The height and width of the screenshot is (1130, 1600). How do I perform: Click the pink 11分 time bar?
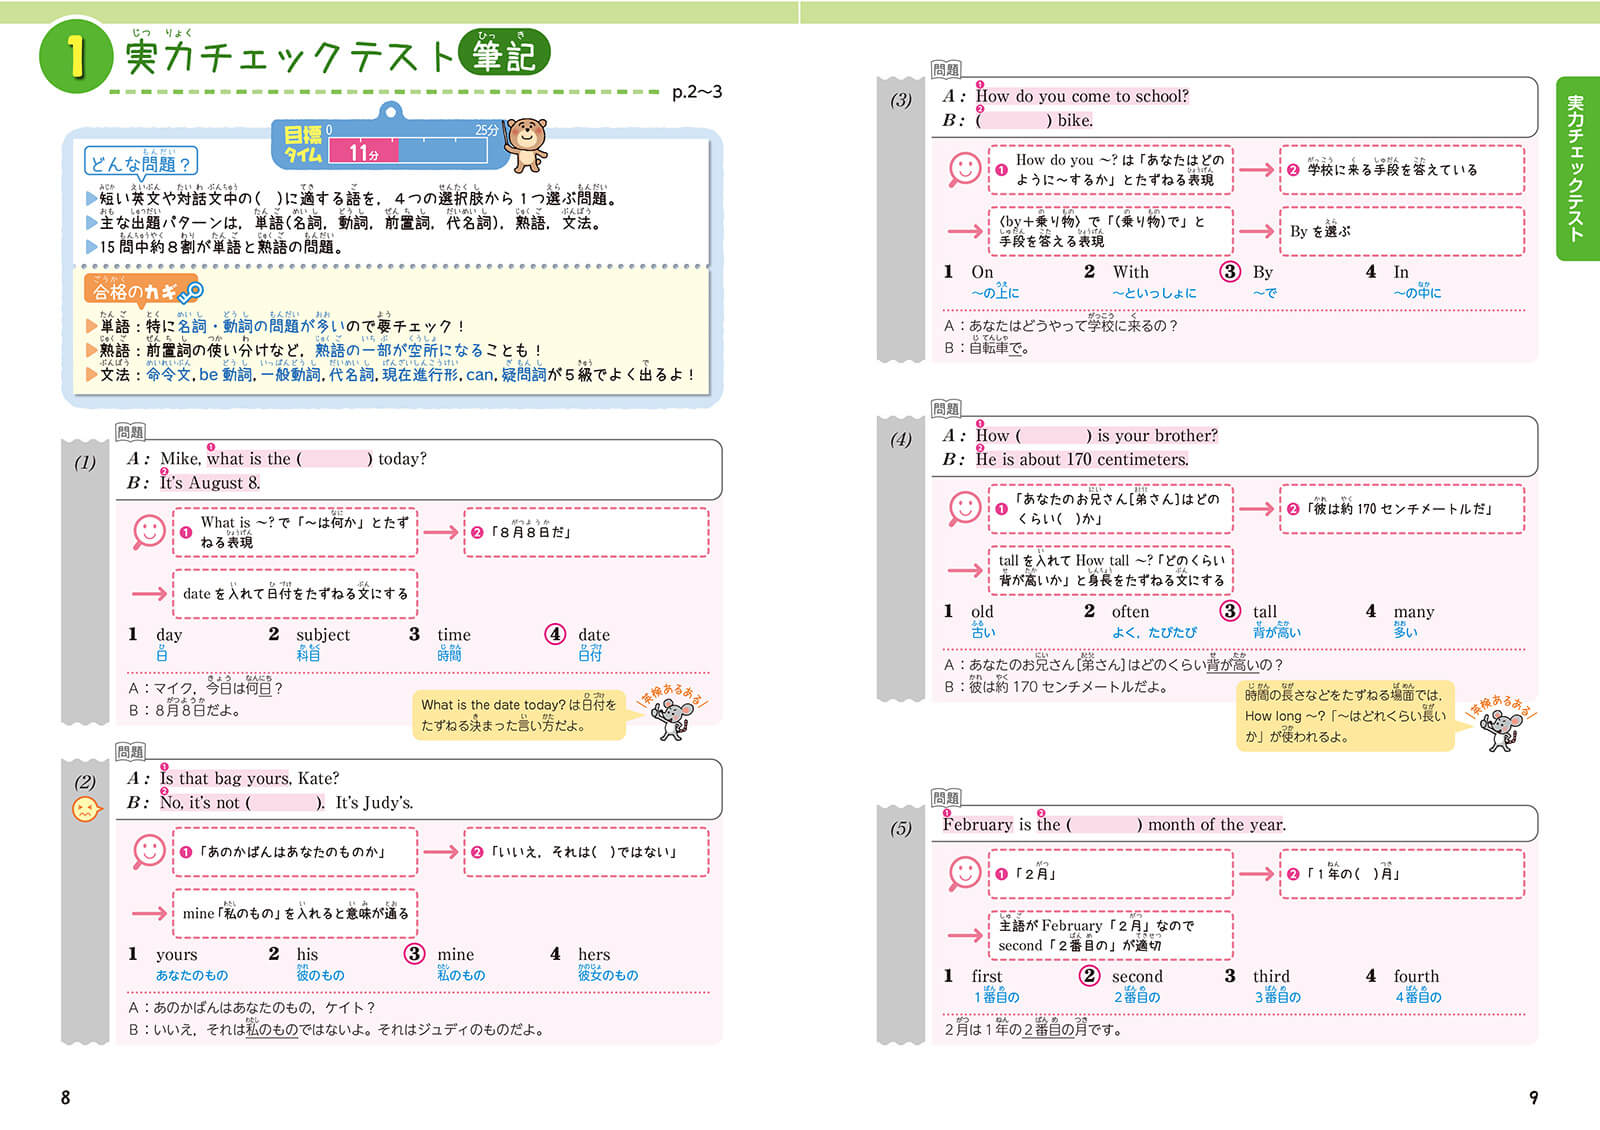[x=364, y=152]
